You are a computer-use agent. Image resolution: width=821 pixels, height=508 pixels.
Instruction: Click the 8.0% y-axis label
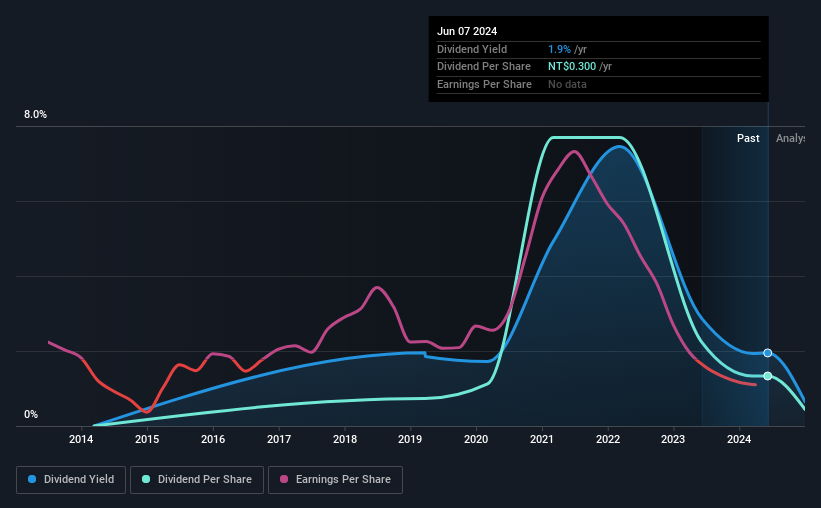click(x=36, y=115)
